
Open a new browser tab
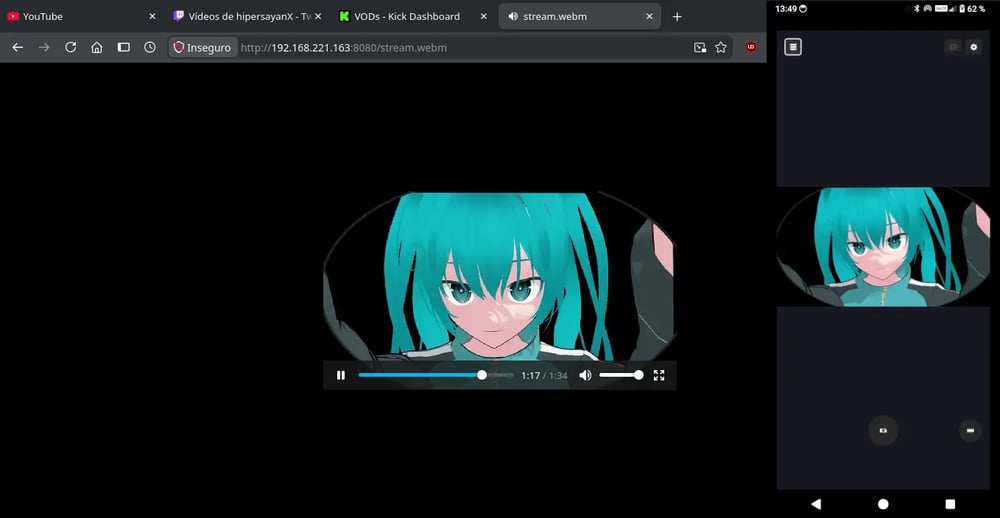(677, 17)
